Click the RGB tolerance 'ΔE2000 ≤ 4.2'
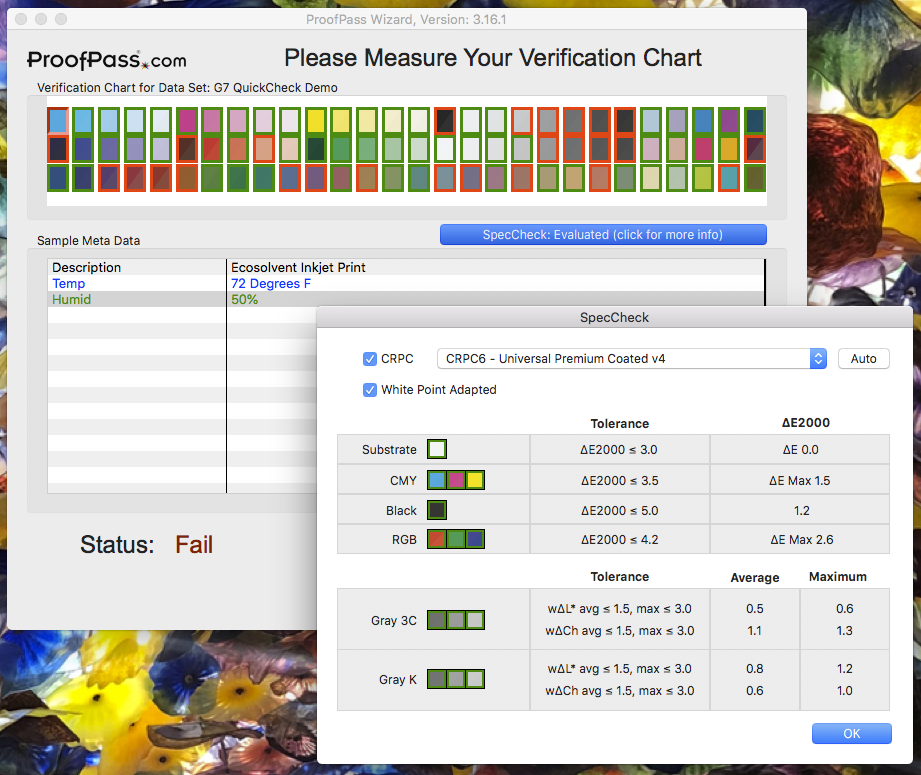 coord(619,539)
